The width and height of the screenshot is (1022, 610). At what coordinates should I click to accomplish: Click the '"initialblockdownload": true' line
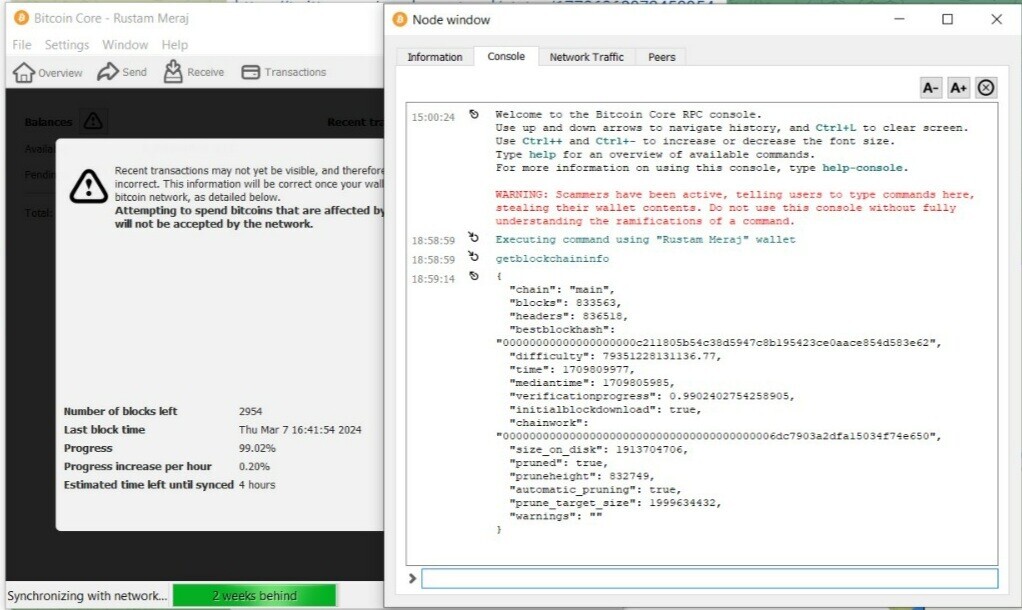605,409
